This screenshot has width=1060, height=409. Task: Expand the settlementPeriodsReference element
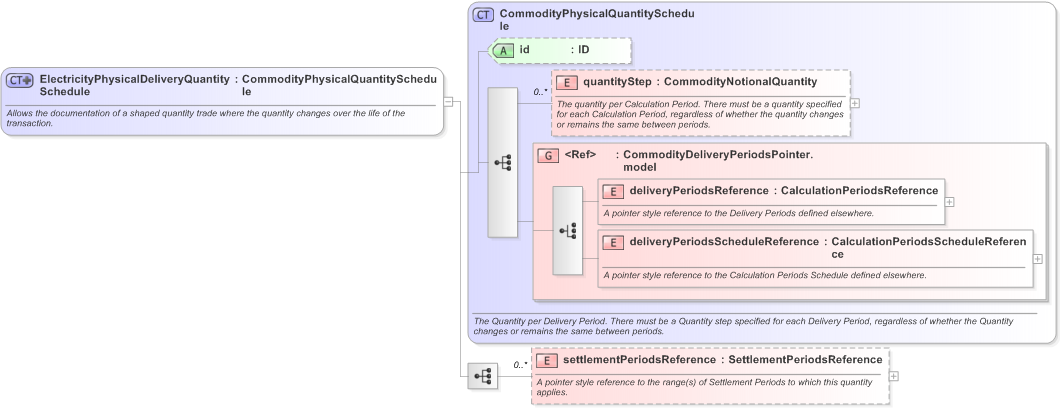coord(894,377)
